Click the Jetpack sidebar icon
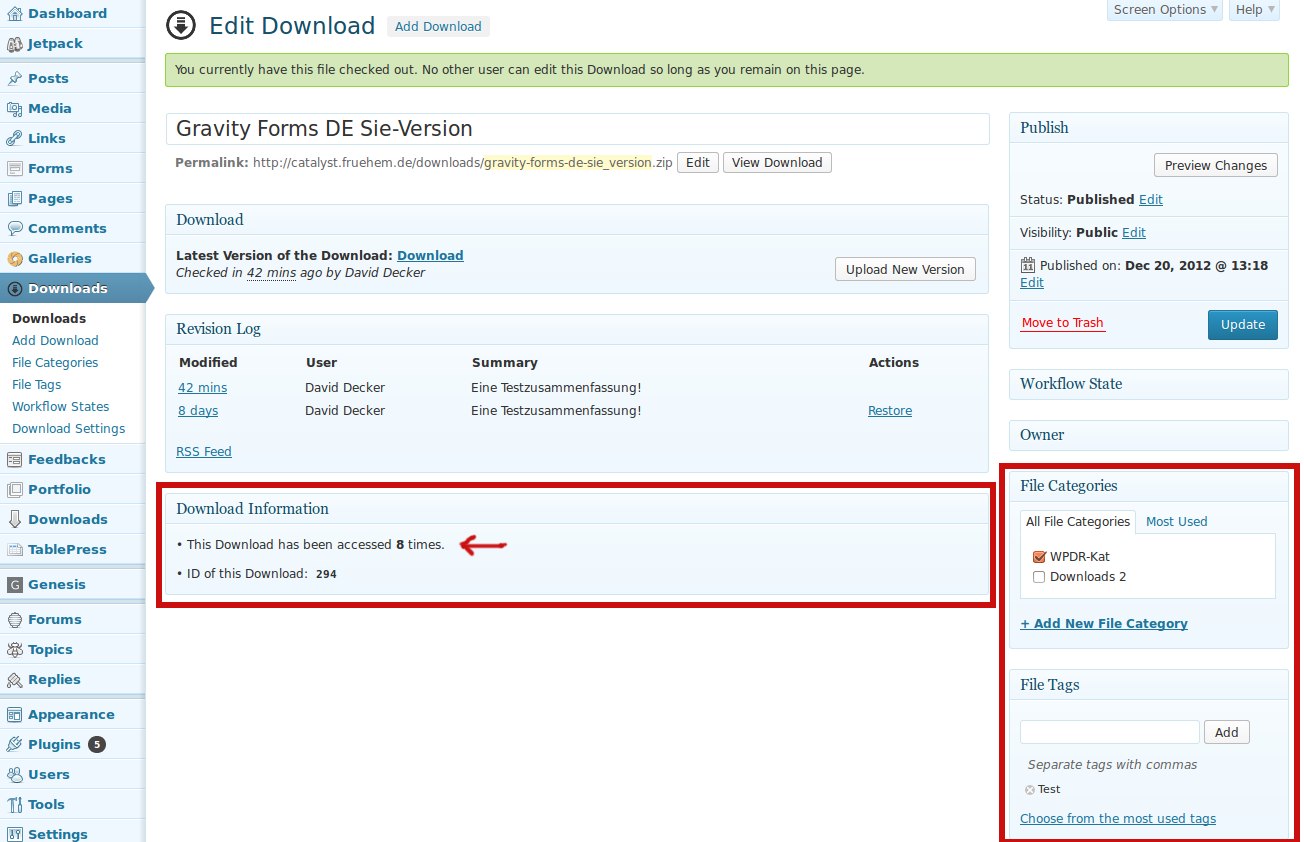Screen dimensions: 1304x842 (x=15, y=44)
